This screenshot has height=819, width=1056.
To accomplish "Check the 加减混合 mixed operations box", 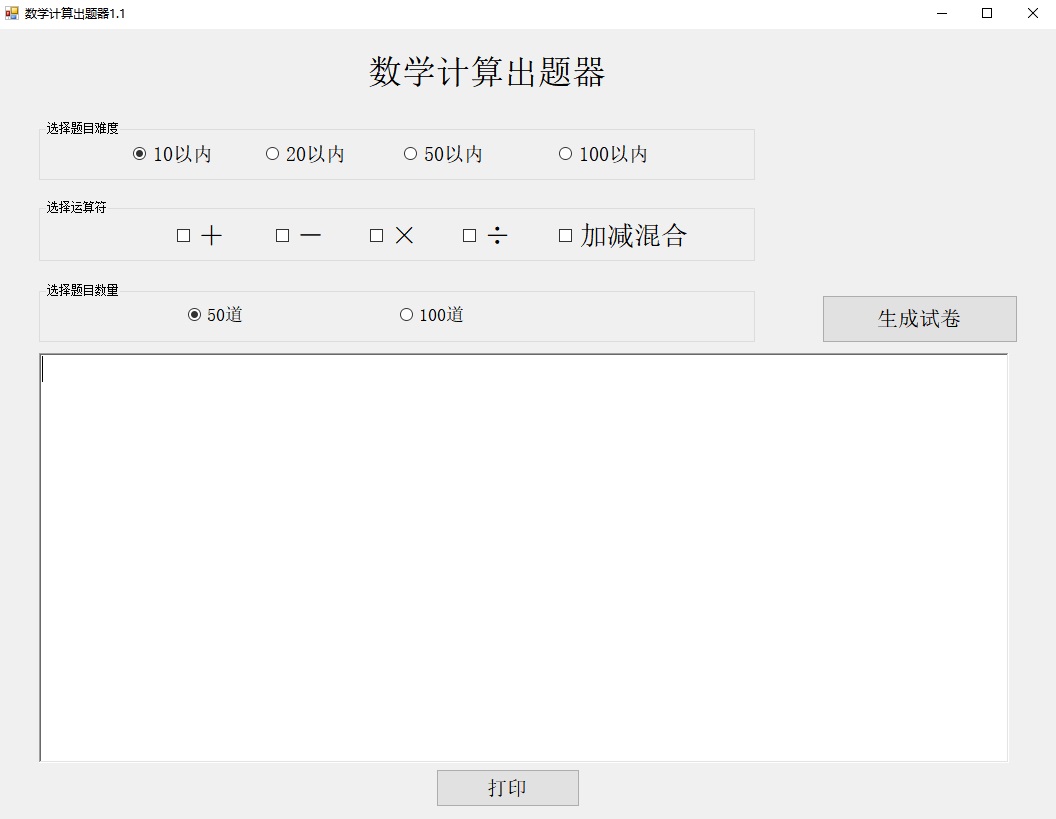I will [x=623, y=235].
